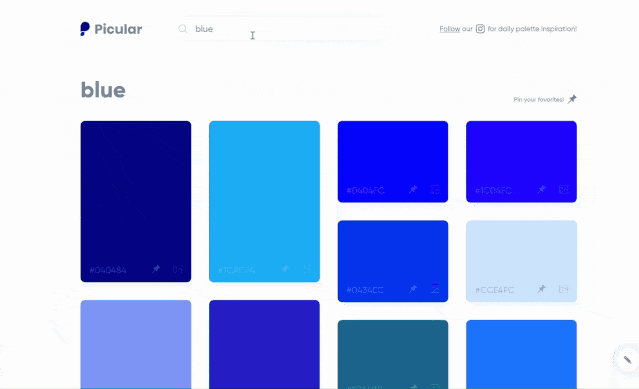The height and width of the screenshot is (389, 639).
Task: Select the periwinkle swatch in the bottom row
Action: pyautogui.click(x=136, y=344)
